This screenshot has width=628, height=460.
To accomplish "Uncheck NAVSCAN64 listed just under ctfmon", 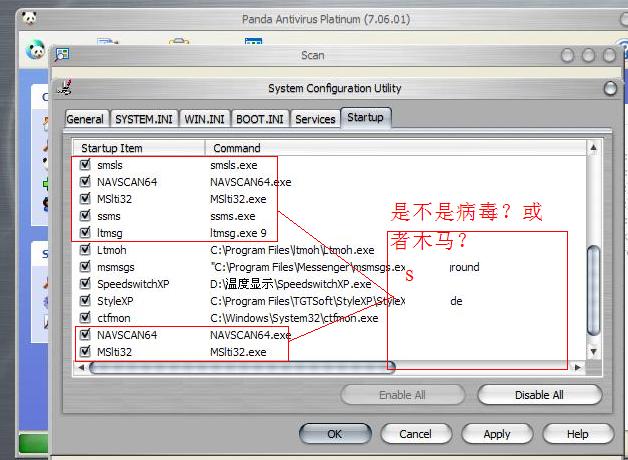I will point(85,334).
